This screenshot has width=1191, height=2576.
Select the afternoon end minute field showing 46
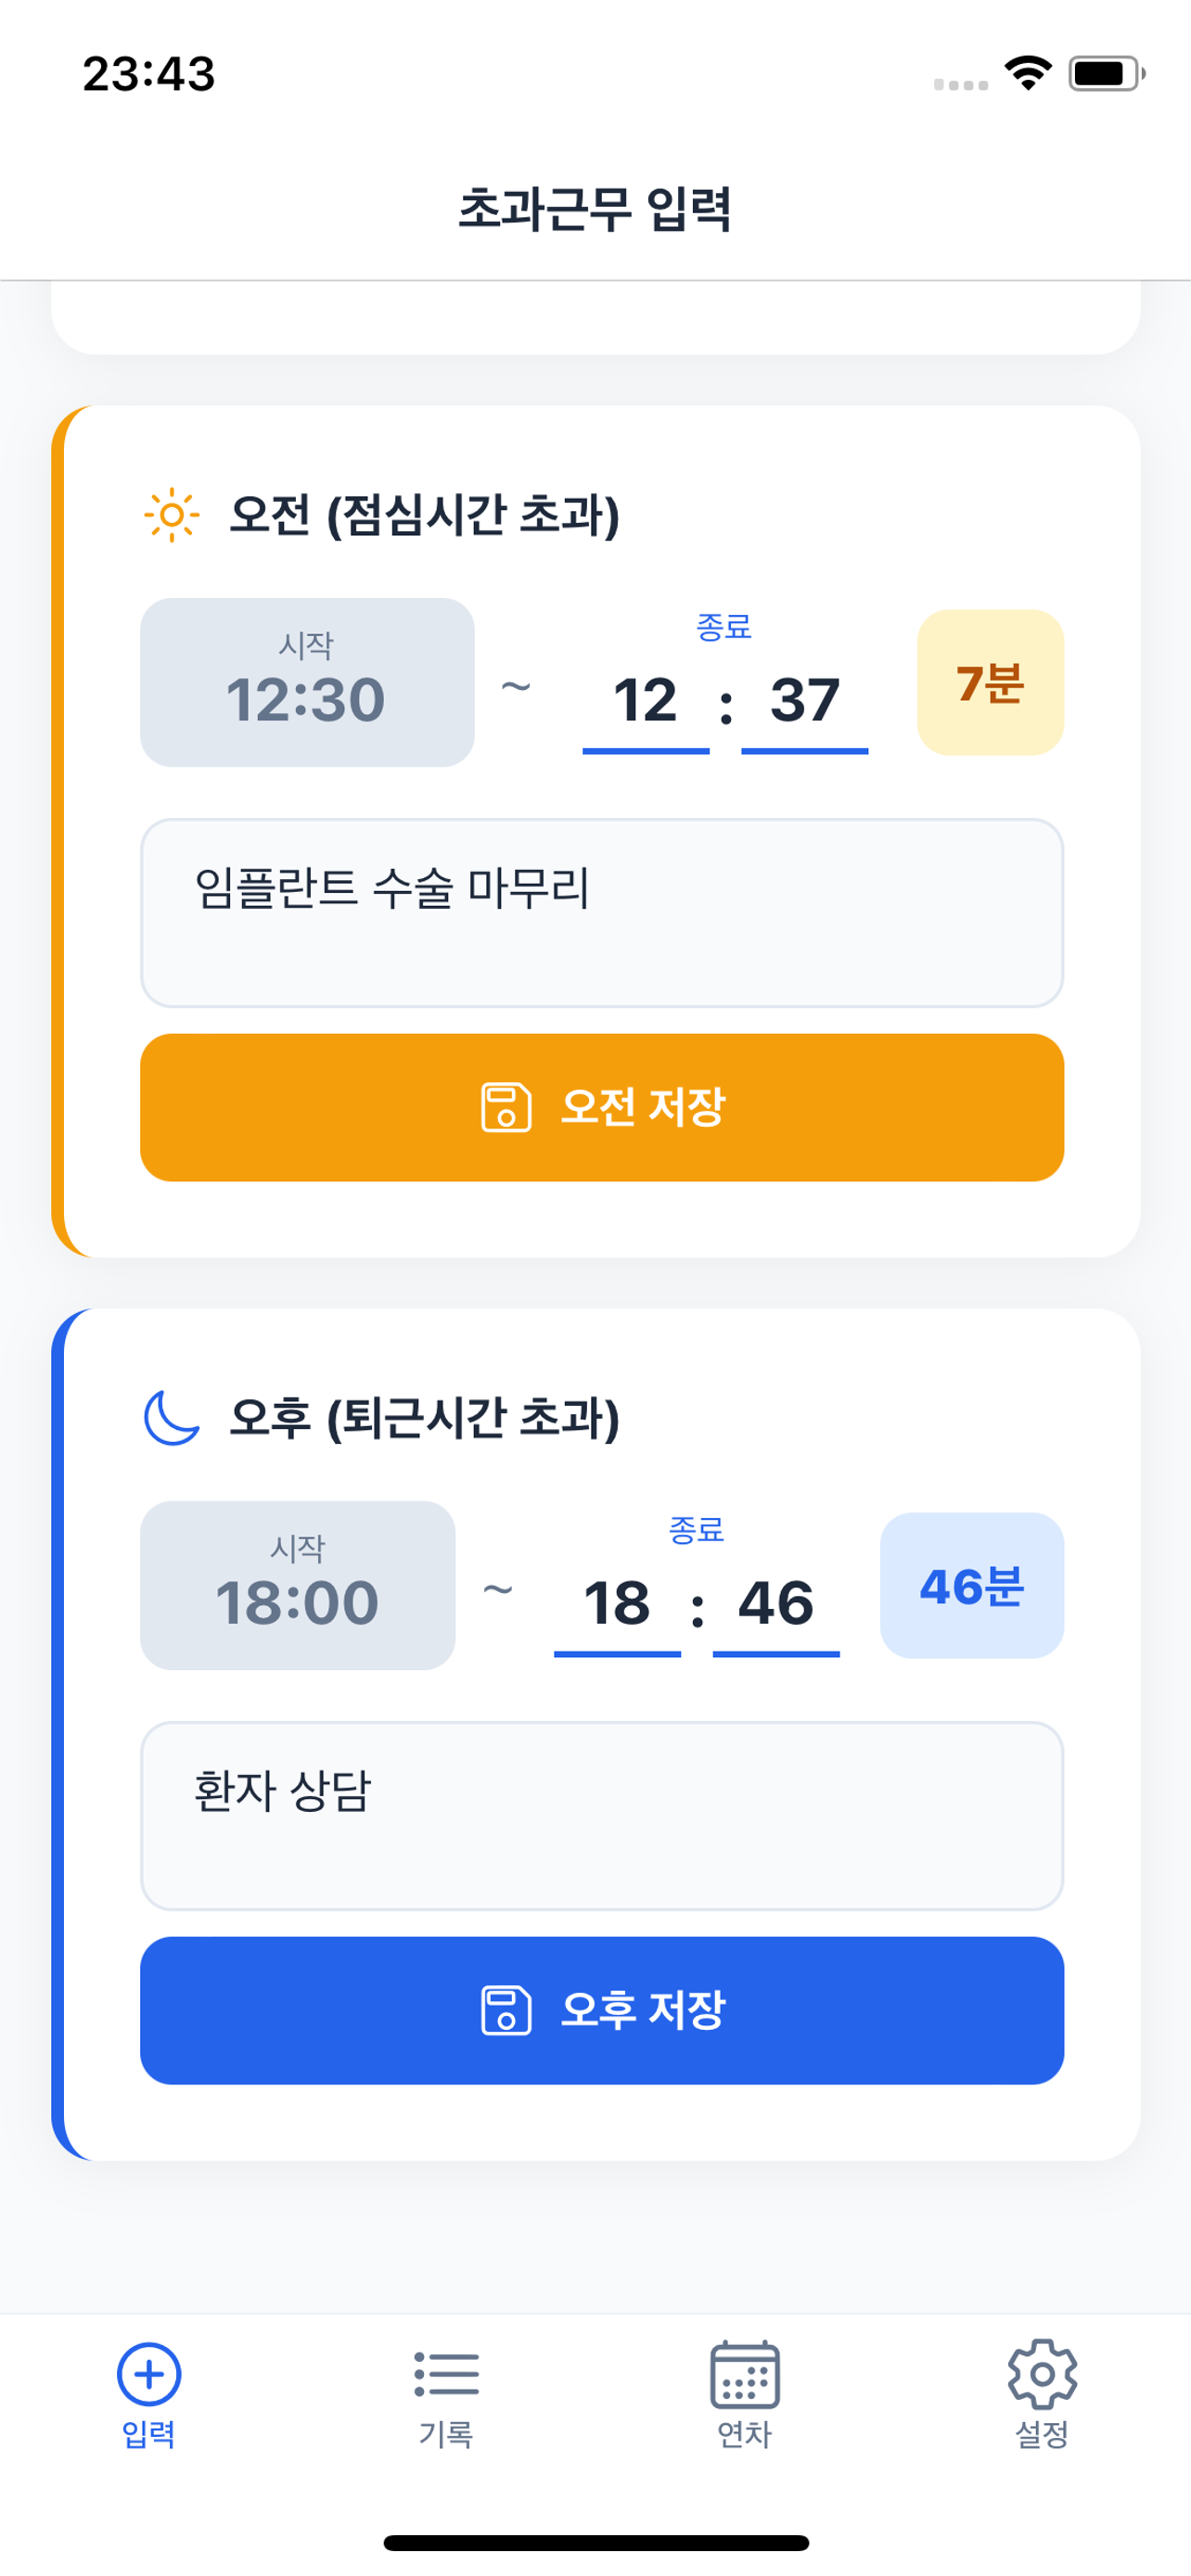tap(776, 1602)
